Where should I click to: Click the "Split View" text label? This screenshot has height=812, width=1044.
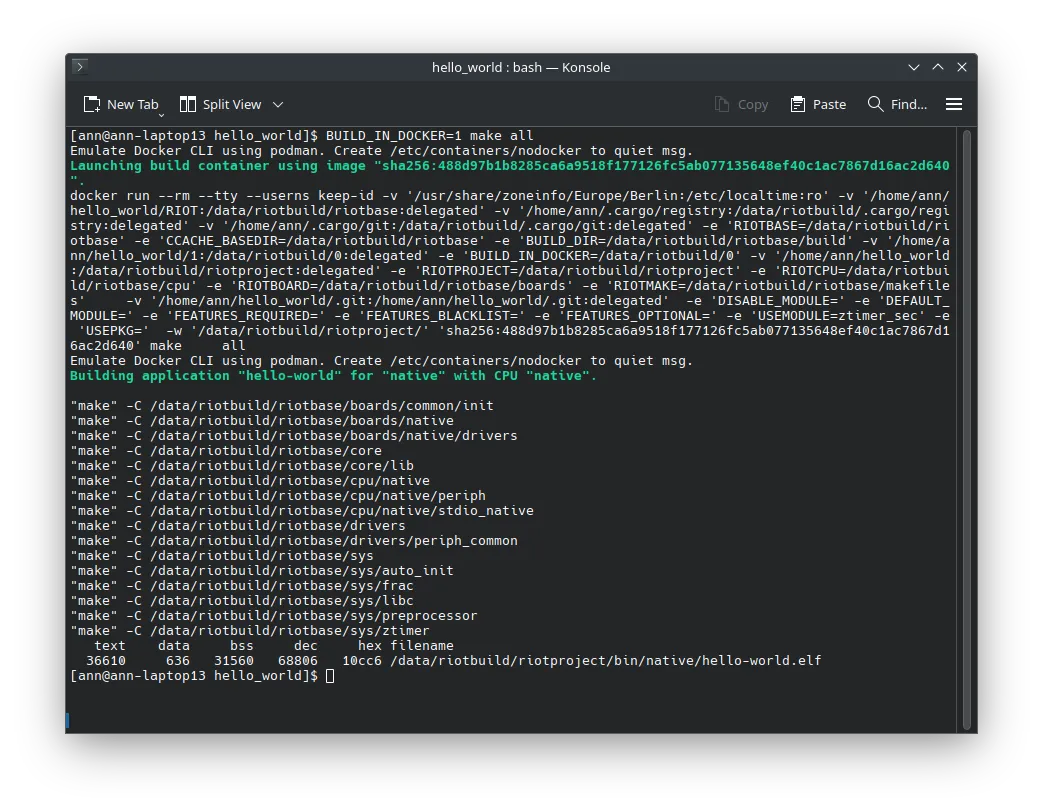coord(232,104)
